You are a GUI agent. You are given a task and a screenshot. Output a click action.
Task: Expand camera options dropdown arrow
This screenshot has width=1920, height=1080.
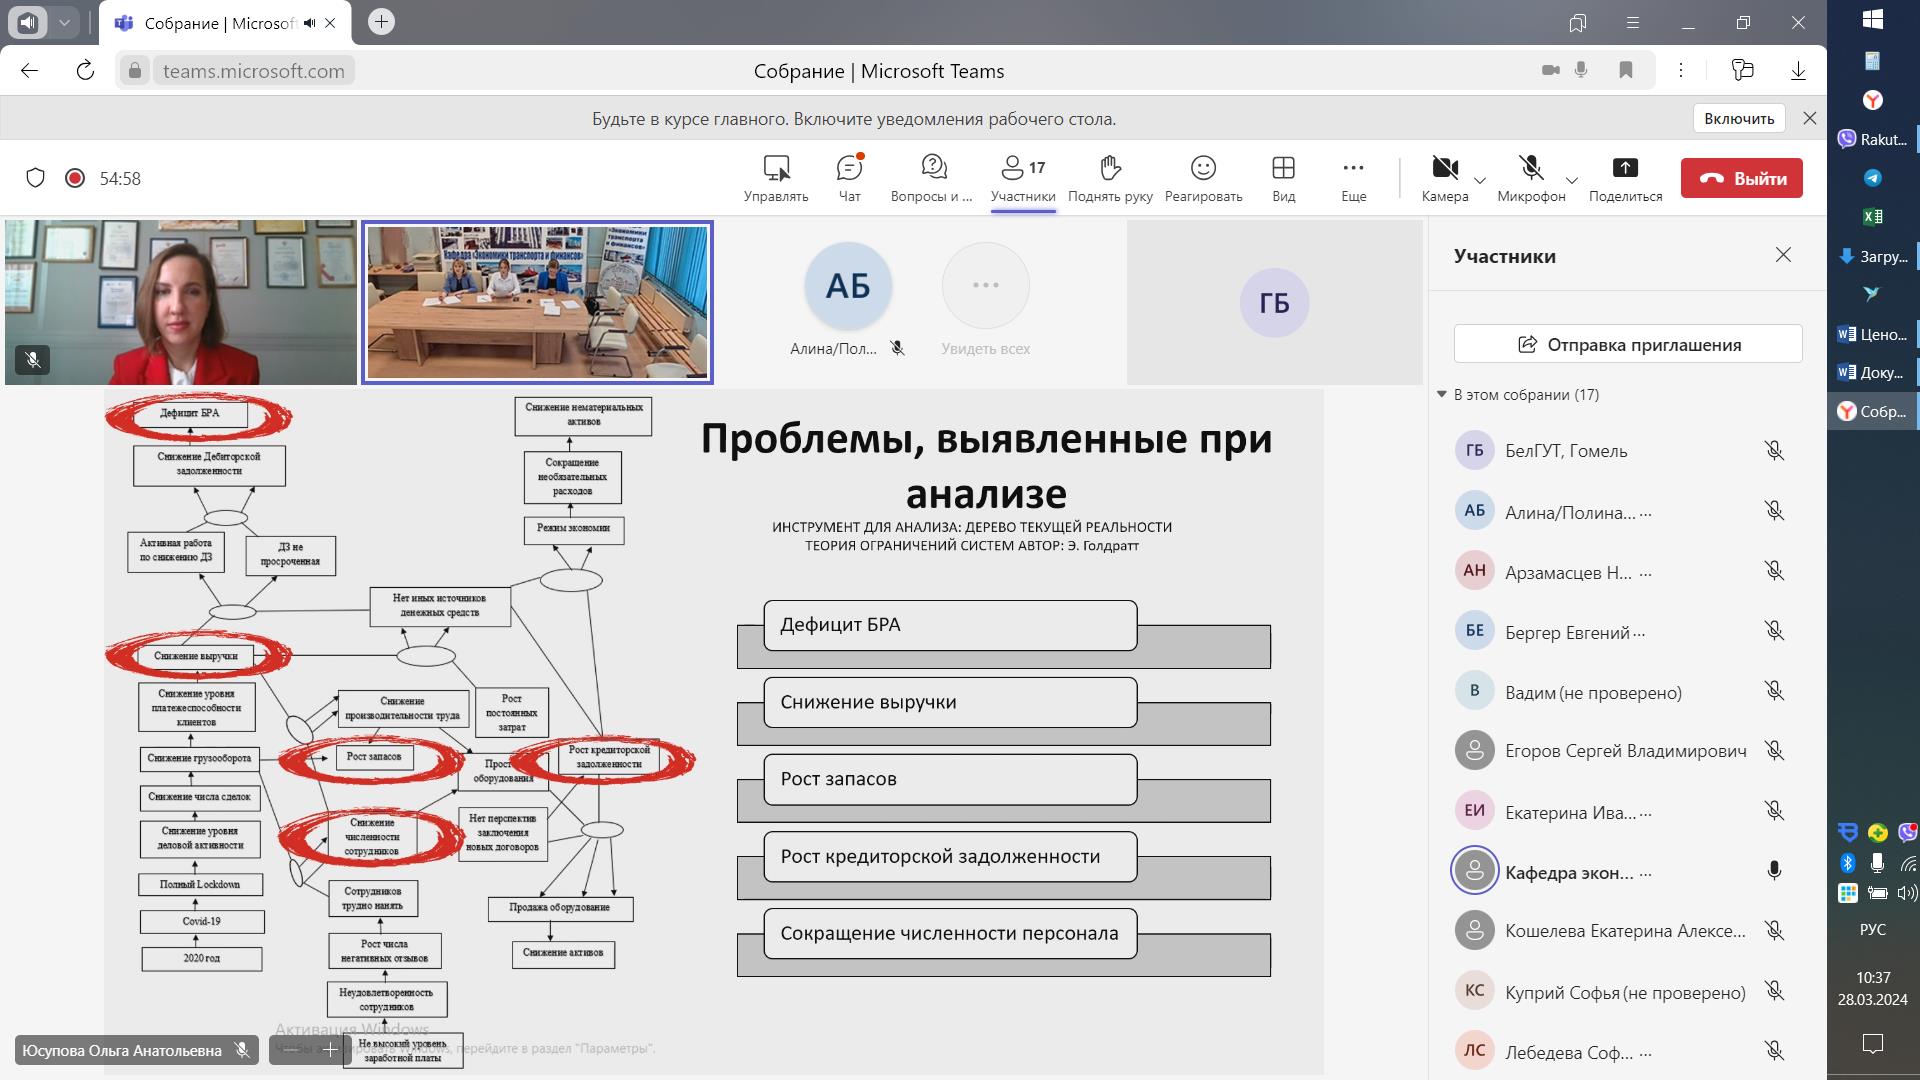point(1480,180)
